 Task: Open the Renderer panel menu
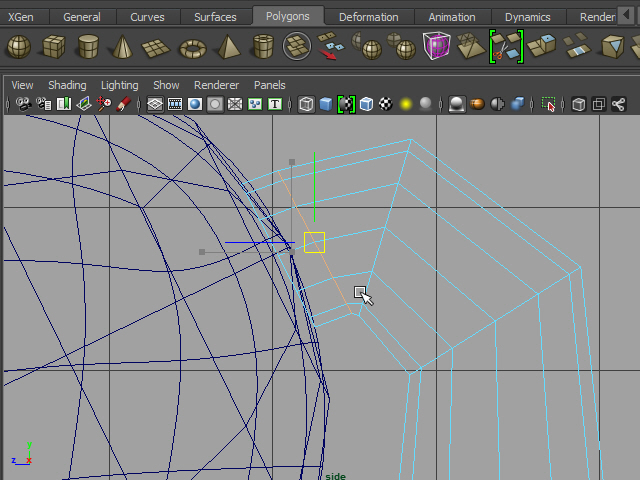pyautogui.click(x=216, y=85)
